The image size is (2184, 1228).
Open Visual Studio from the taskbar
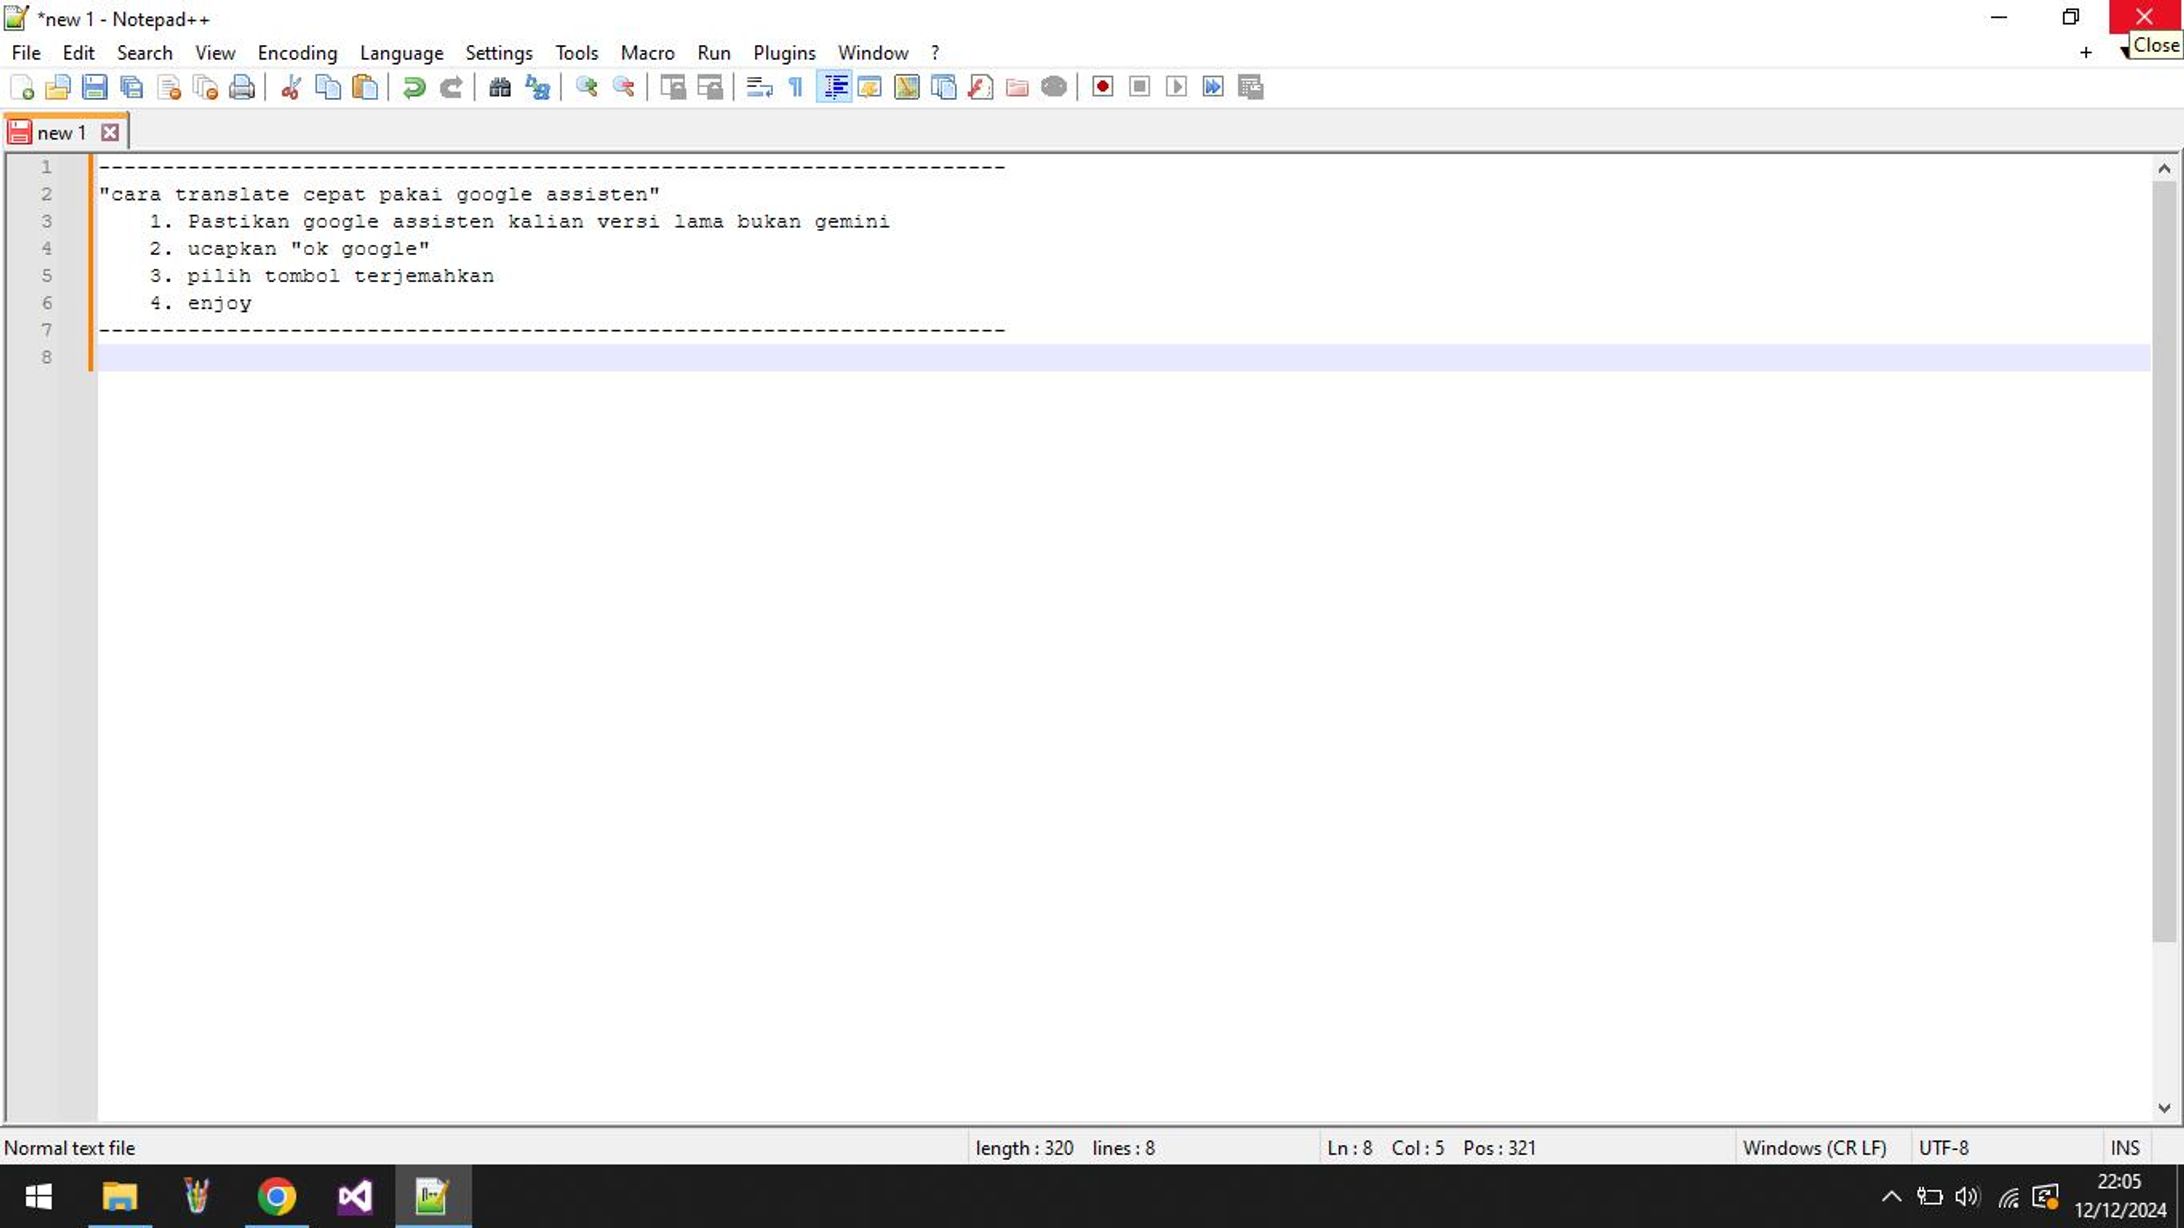pos(355,1196)
